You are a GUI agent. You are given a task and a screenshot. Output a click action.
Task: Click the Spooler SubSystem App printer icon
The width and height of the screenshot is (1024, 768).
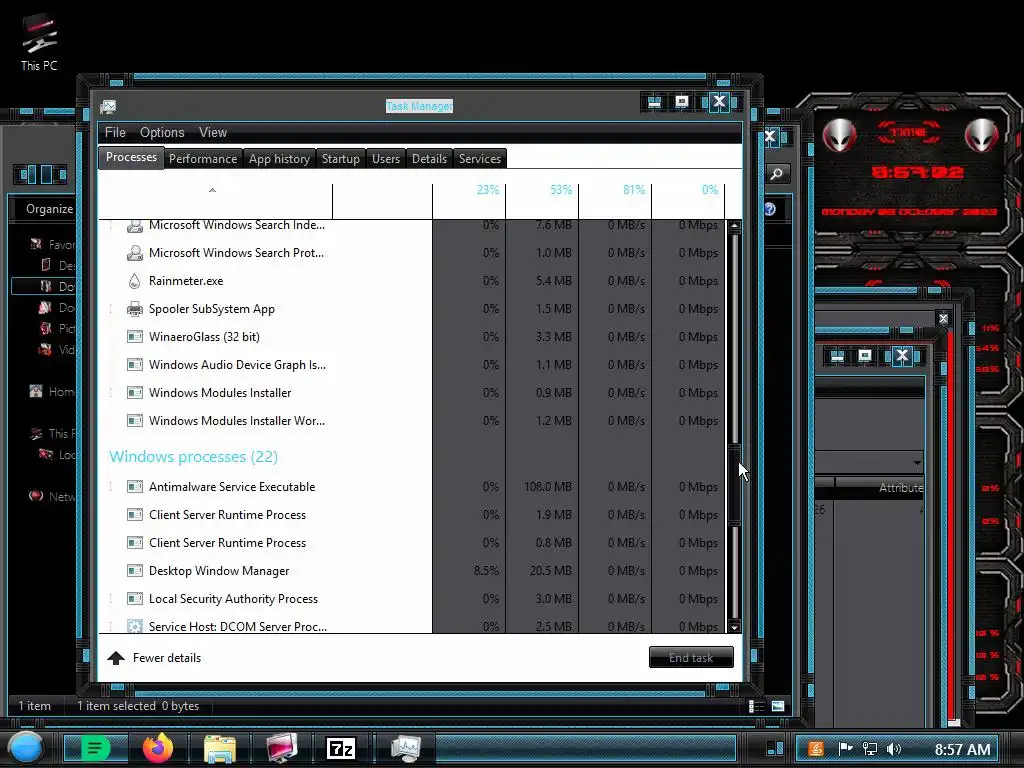click(x=135, y=309)
